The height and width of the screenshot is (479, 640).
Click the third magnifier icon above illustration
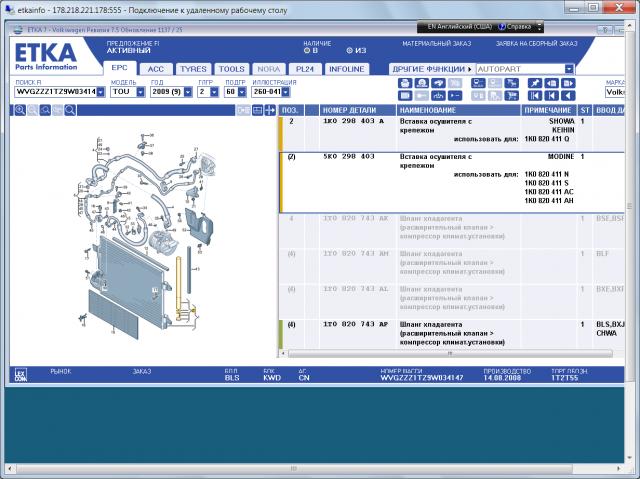(x=45, y=110)
